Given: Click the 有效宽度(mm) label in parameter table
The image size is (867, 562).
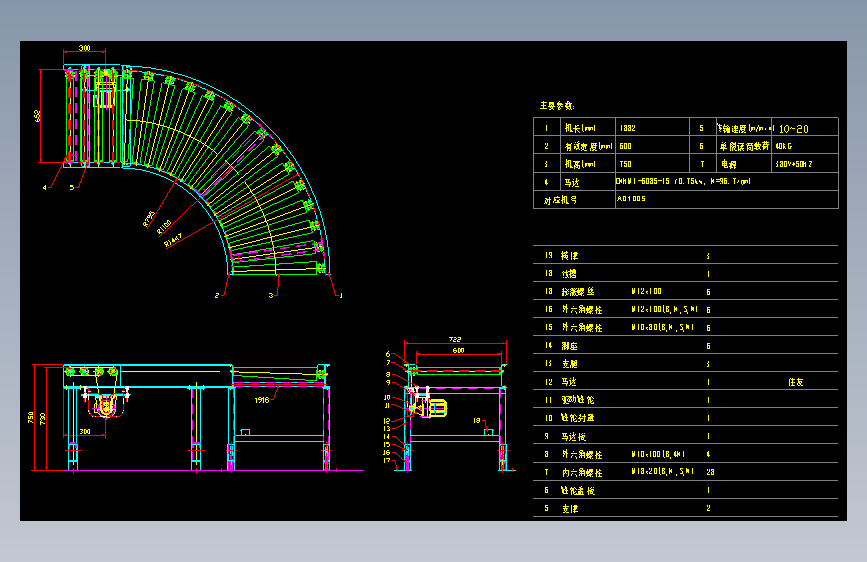Looking at the screenshot, I should point(588,146).
